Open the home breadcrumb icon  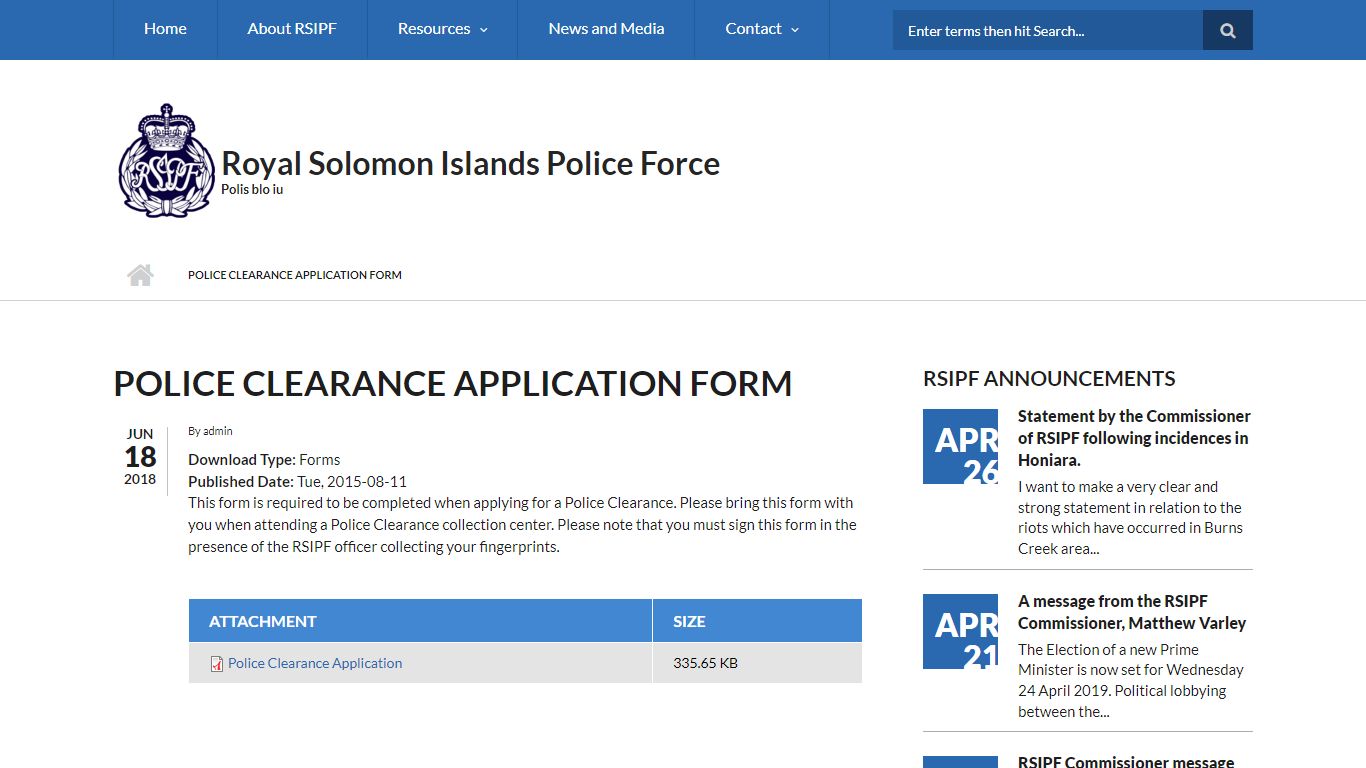140,275
